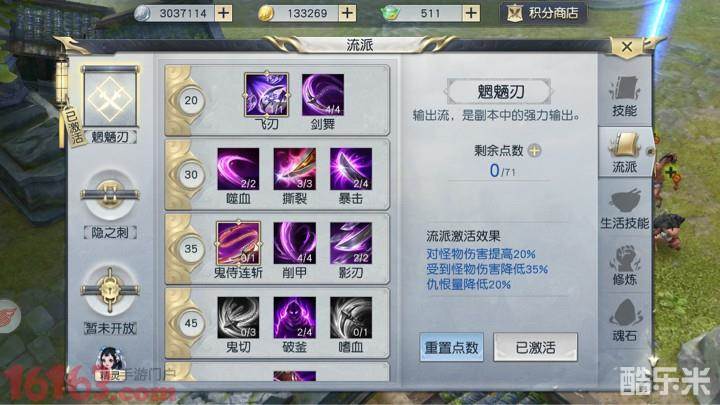Open the 积分商店 shop
Screen dimensions: 720x405
[544, 13]
